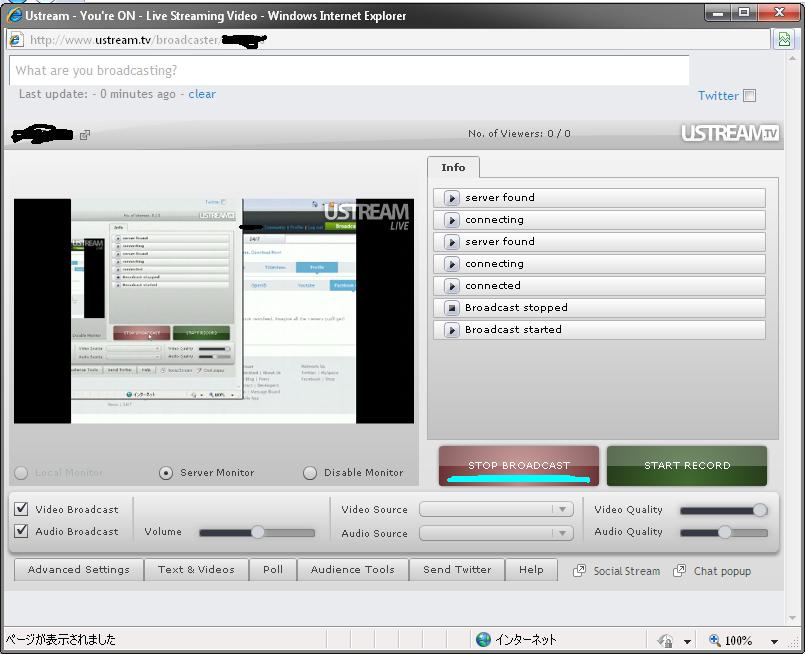805x654 pixels.
Task: Click the play icon beside first "server found"
Action: [x=451, y=198]
